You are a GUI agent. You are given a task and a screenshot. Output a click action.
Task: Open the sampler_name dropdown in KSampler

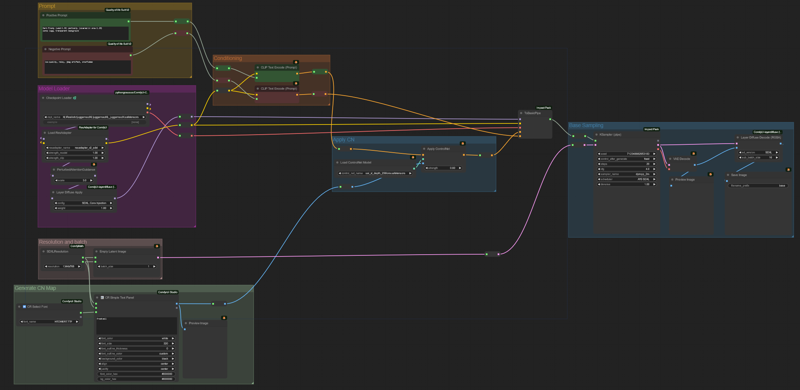click(x=628, y=174)
